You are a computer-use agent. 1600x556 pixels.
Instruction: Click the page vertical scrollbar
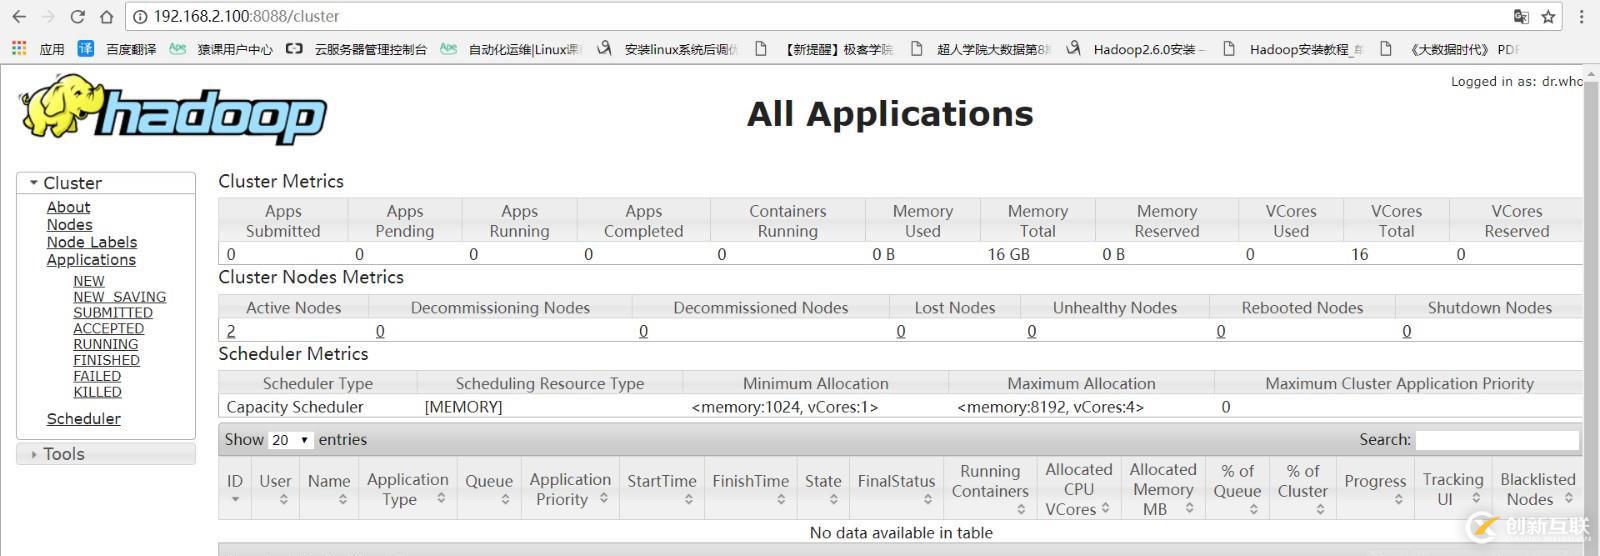(1591, 310)
